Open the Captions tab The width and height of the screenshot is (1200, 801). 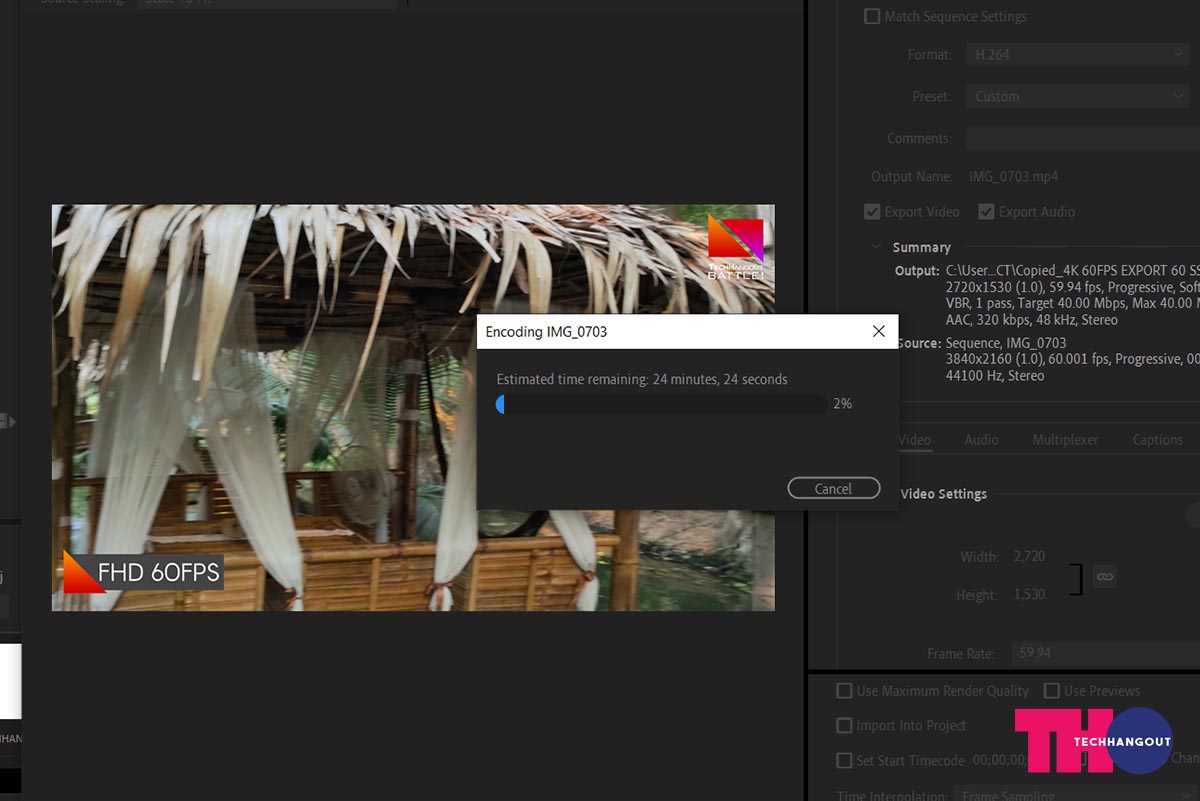[1157, 440]
